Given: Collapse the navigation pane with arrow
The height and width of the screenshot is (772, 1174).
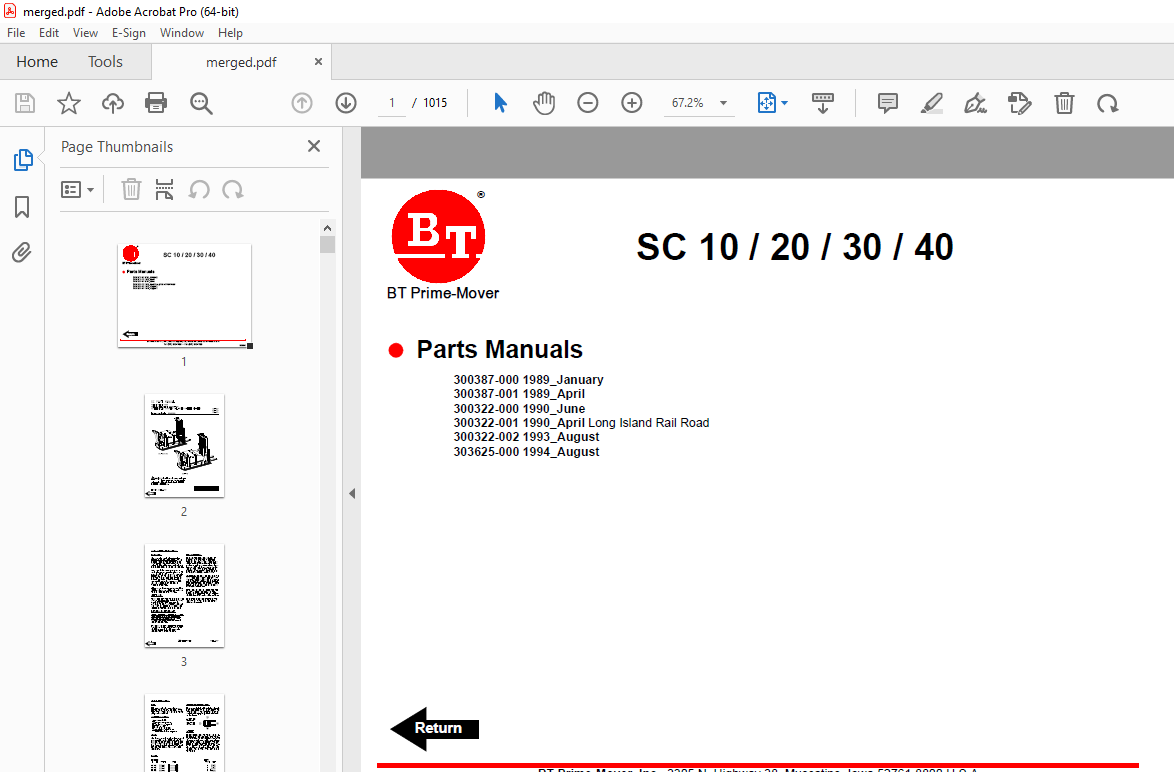Looking at the screenshot, I should [x=352, y=493].
